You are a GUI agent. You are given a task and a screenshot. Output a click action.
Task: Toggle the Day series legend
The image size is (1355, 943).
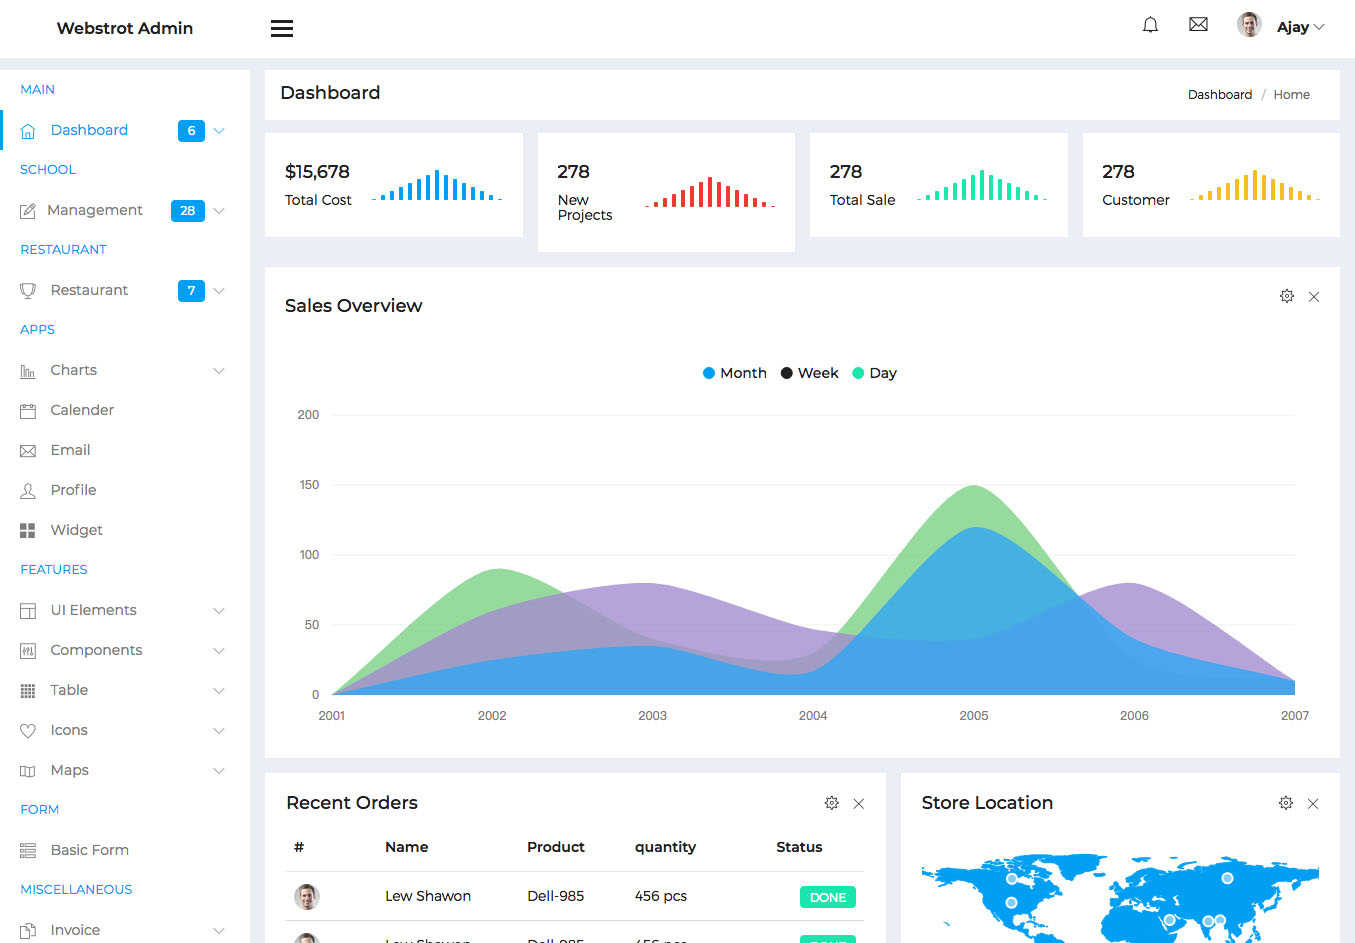pos(874,373)
